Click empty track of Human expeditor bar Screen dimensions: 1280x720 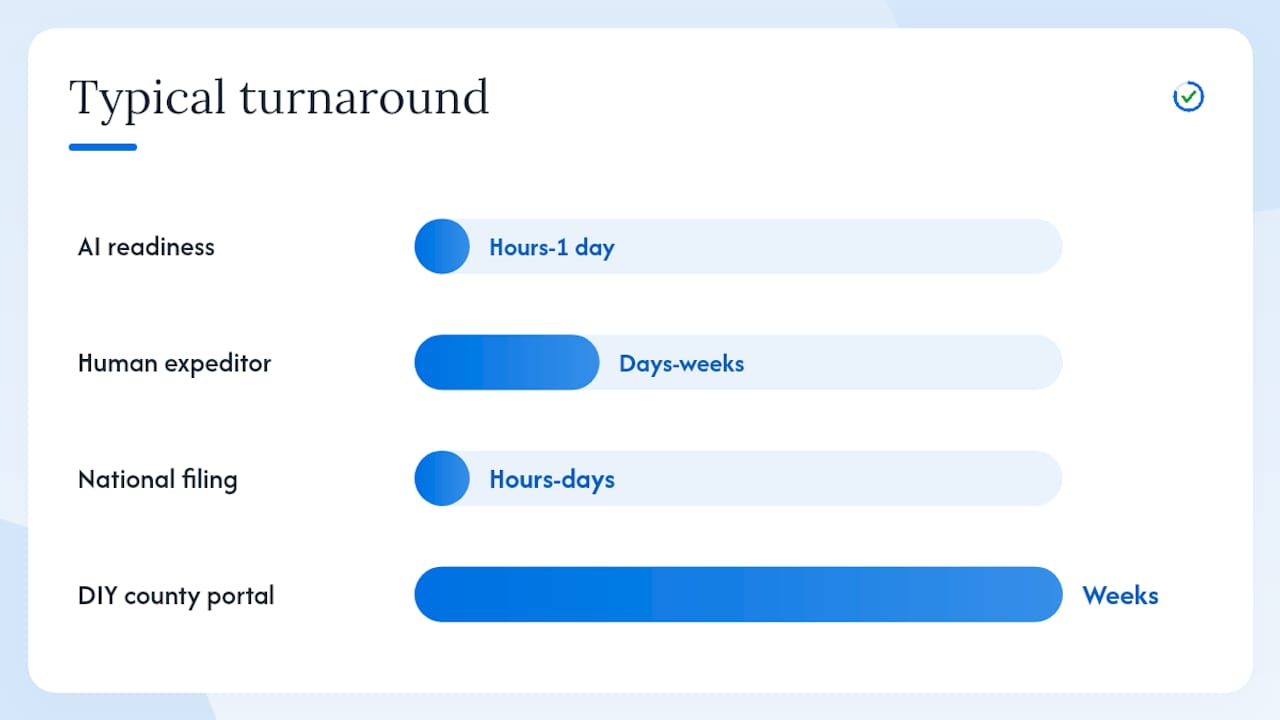coord(905,362)
